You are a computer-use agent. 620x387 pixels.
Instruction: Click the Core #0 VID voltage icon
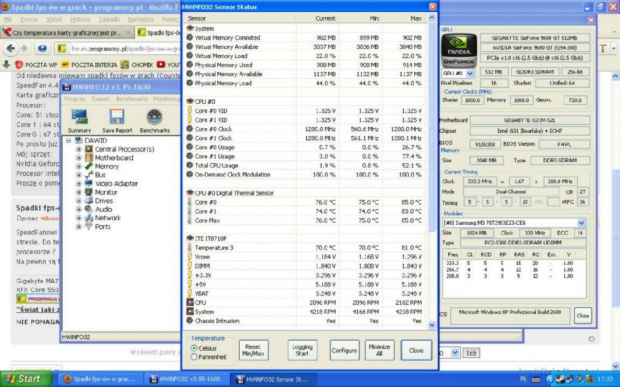click(190, 111)
